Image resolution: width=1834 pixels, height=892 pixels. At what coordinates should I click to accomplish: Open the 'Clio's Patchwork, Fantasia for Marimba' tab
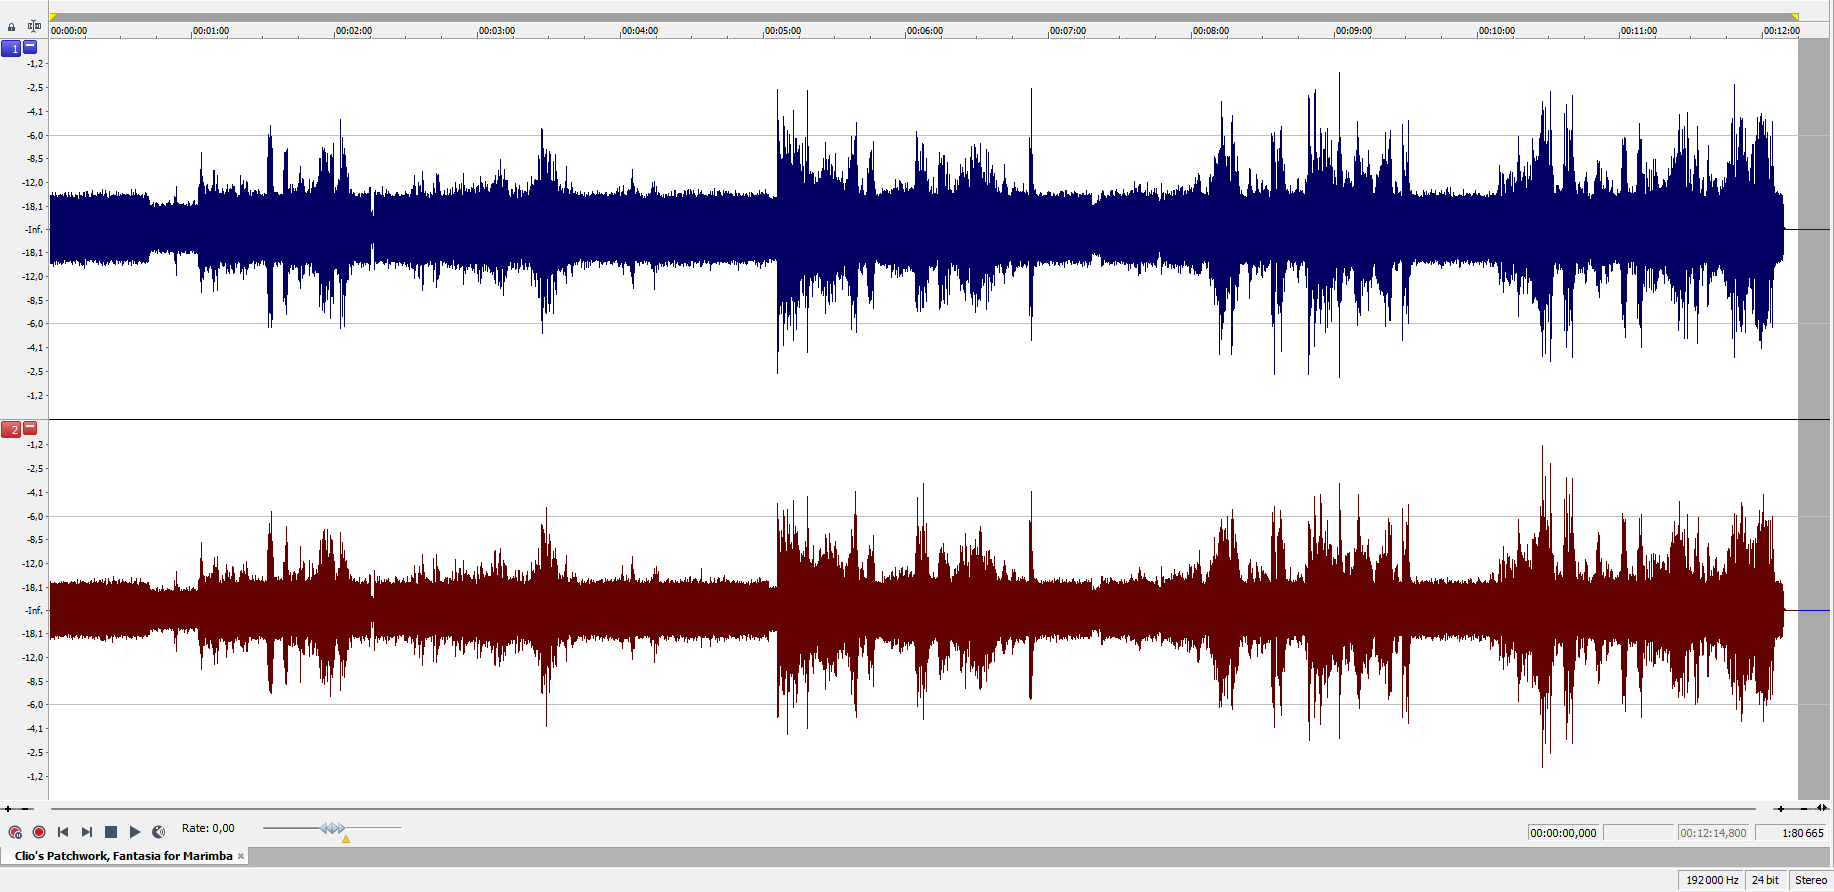pyautogui.click(x=123, y=856)
